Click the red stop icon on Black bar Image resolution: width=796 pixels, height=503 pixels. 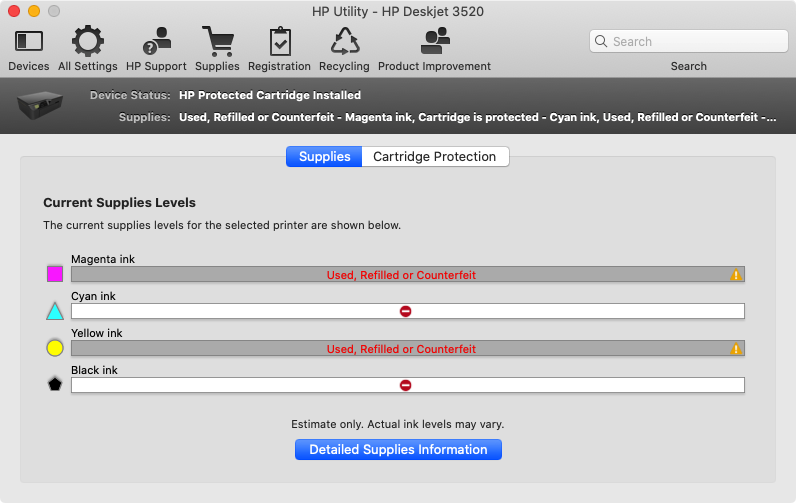click(x=405, y=385)
